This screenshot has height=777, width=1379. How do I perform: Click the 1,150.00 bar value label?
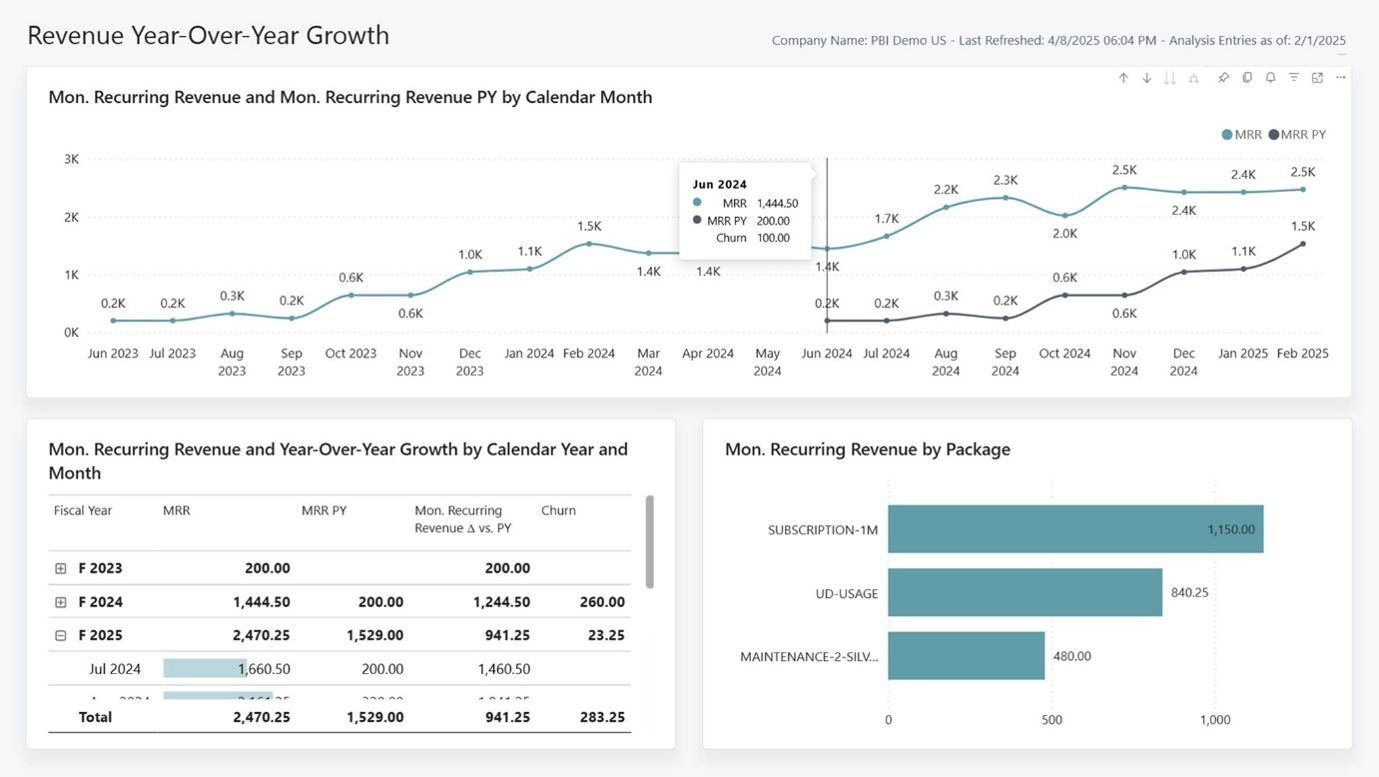coord(1231,529)
